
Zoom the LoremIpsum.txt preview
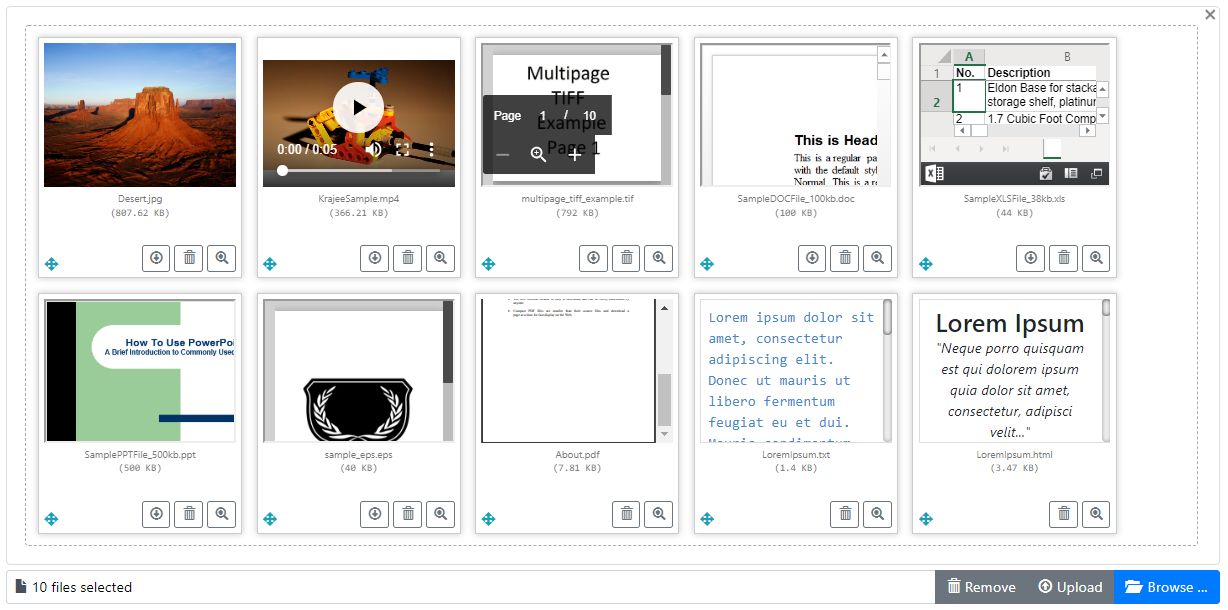877,514
